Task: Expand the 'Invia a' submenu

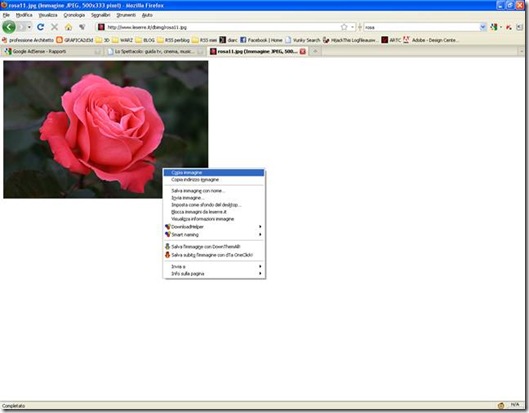Action: 214,267
